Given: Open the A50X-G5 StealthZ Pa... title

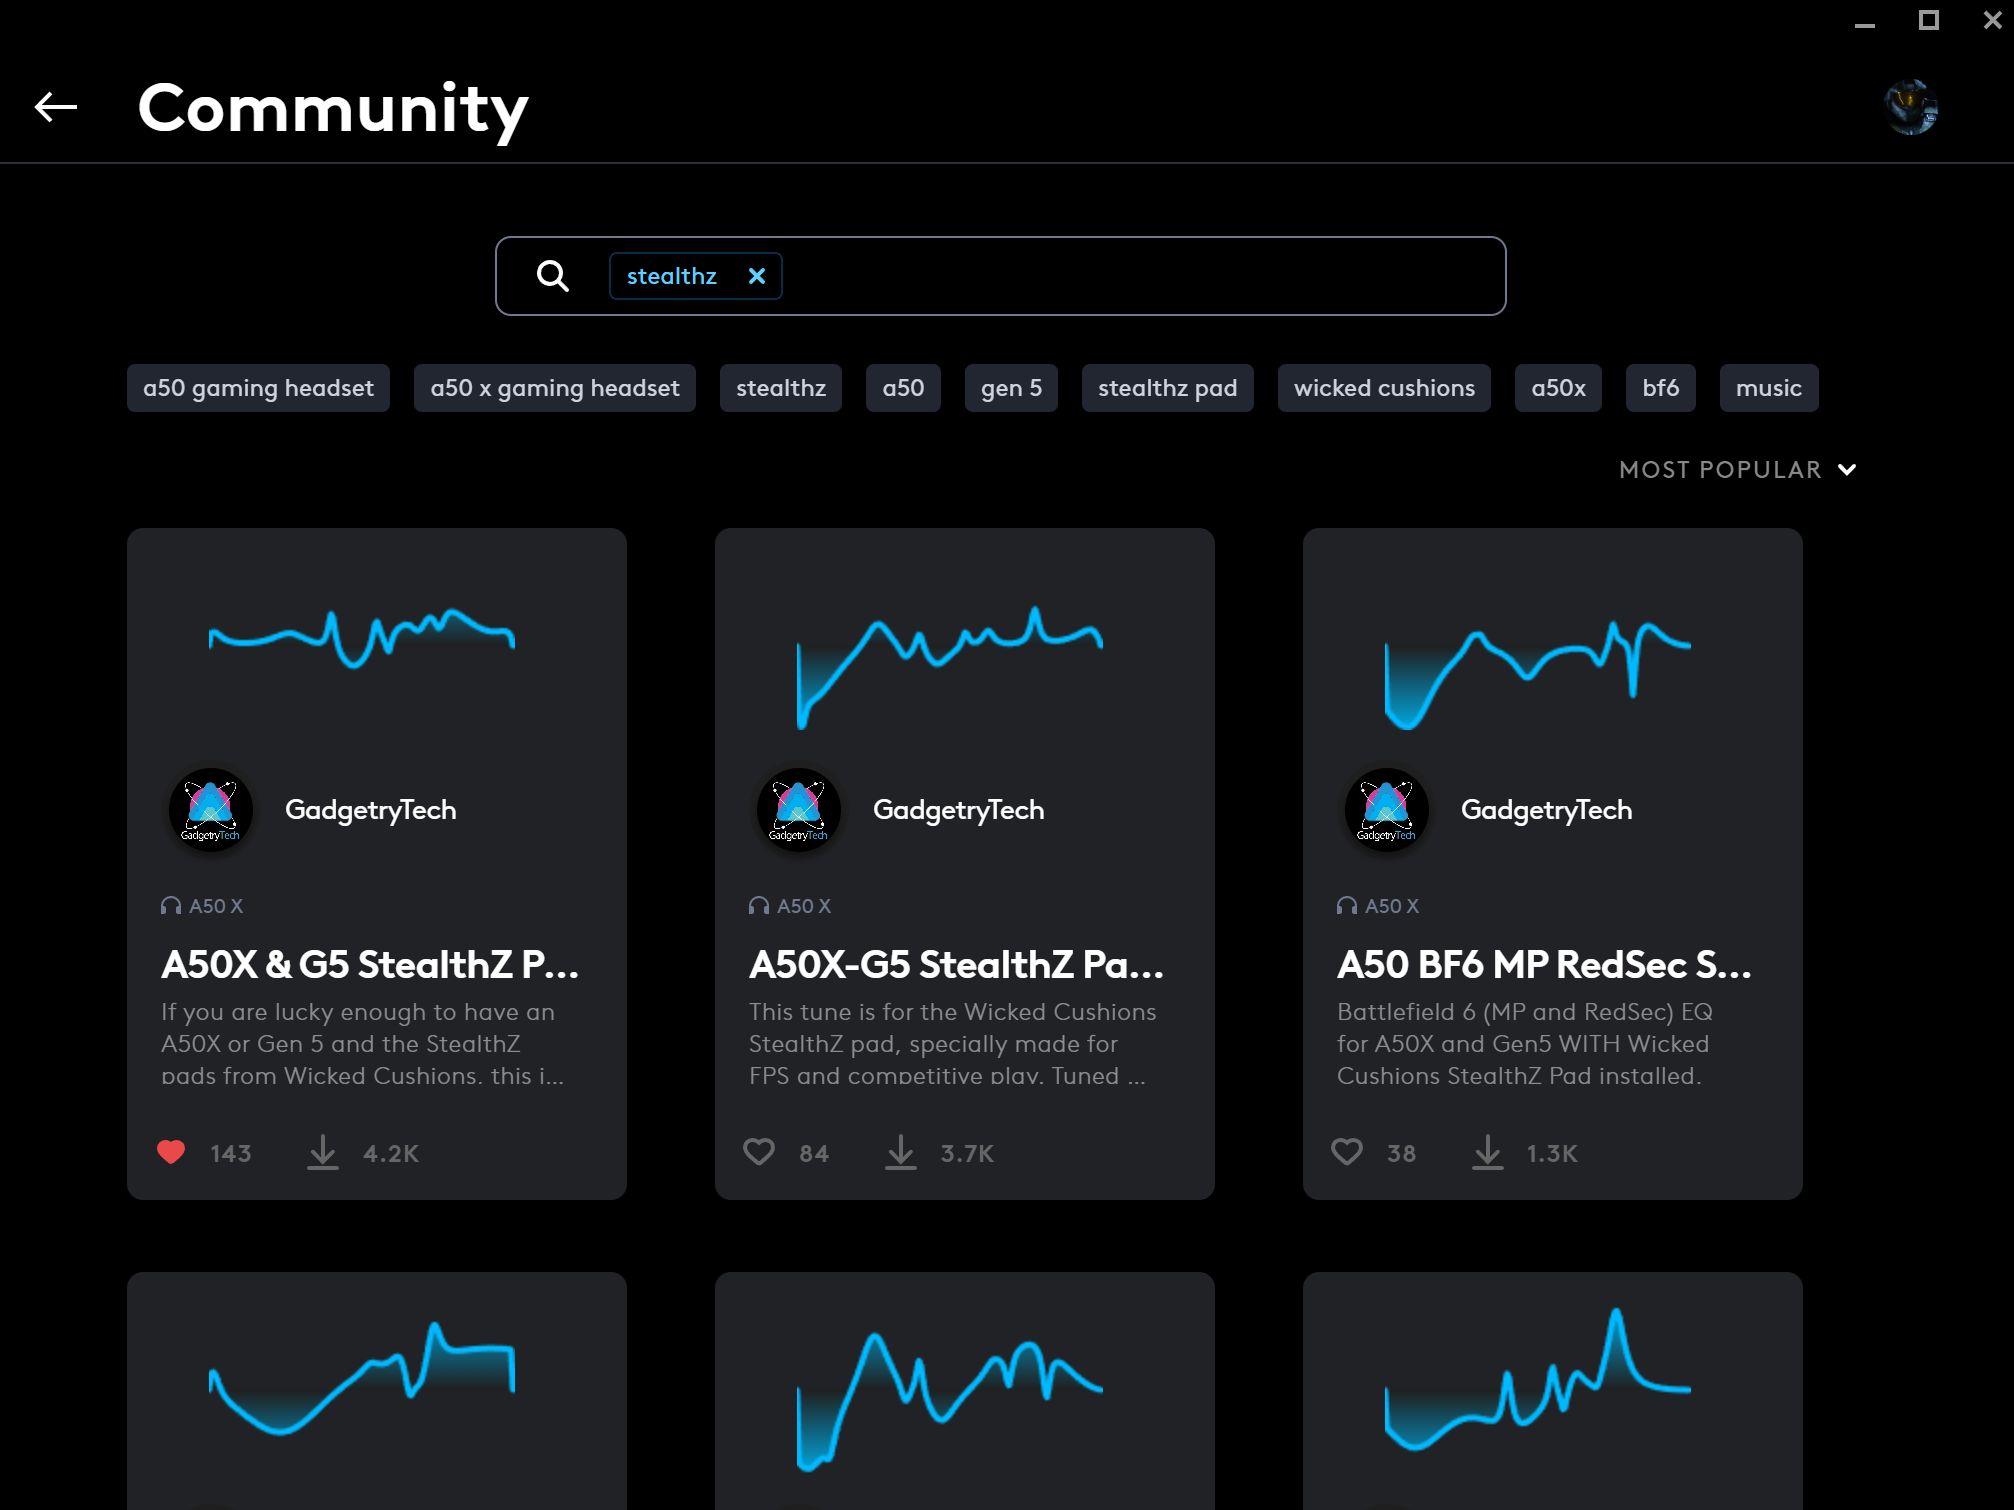Looking at the screenshot, I should click(x=957, y=965).
